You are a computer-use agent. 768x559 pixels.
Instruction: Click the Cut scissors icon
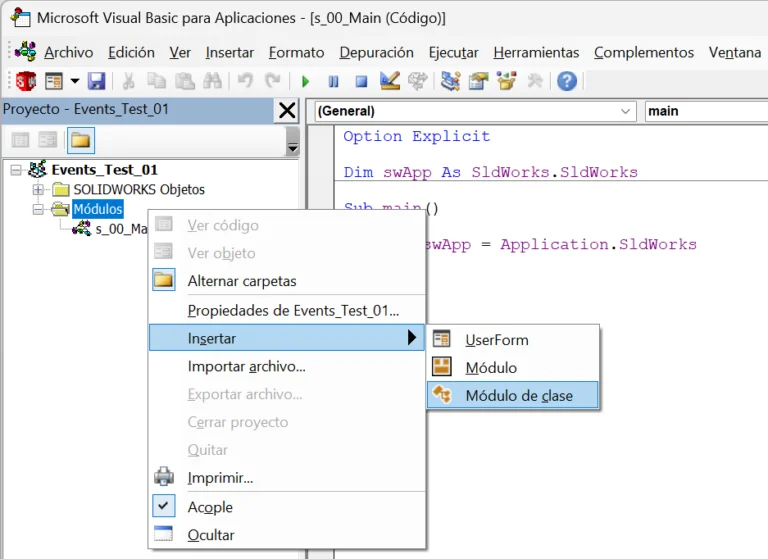[x=128, y=81]
